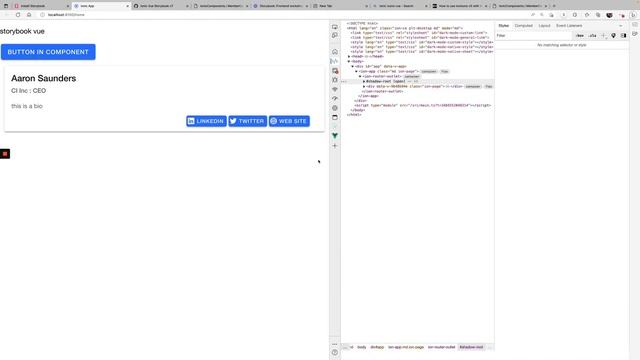The width and height of the screenshot is (640, 360).
Task: Open the Sources bug icon
Action: click(x=335, y=80)
